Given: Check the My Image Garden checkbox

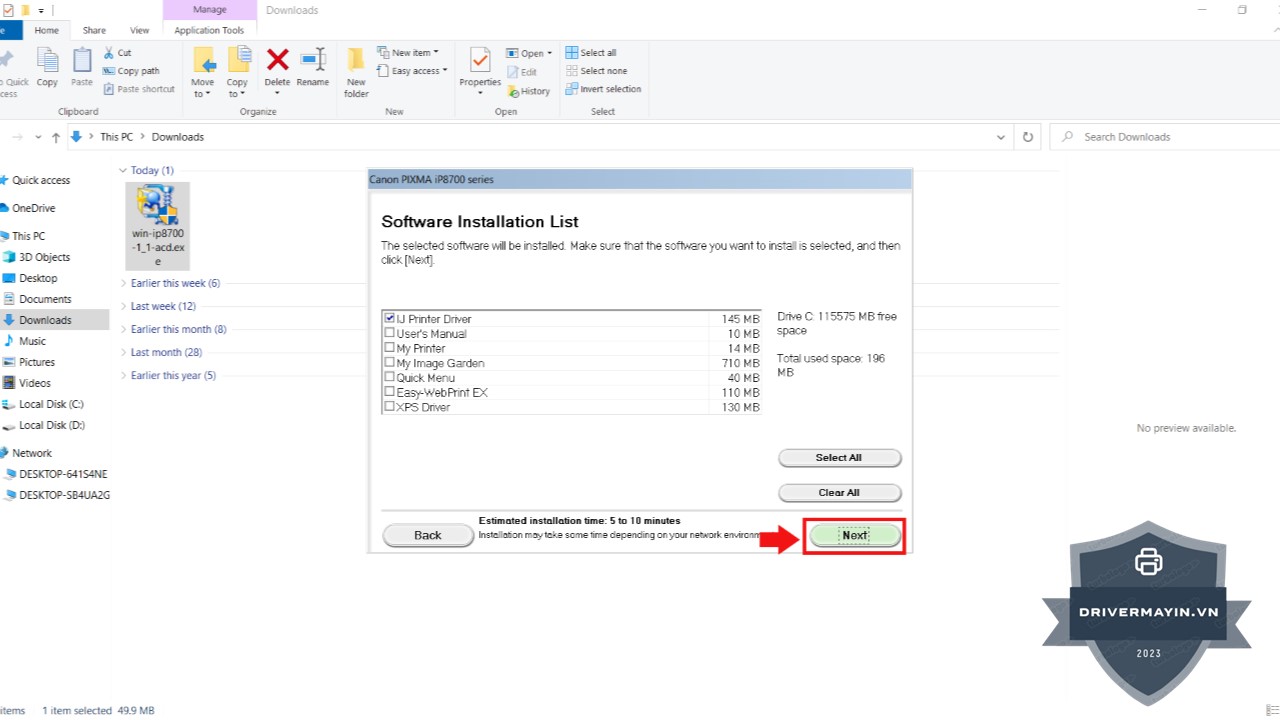Looking at the screenshot, I should pyautogui.click(x=390, y=363).
